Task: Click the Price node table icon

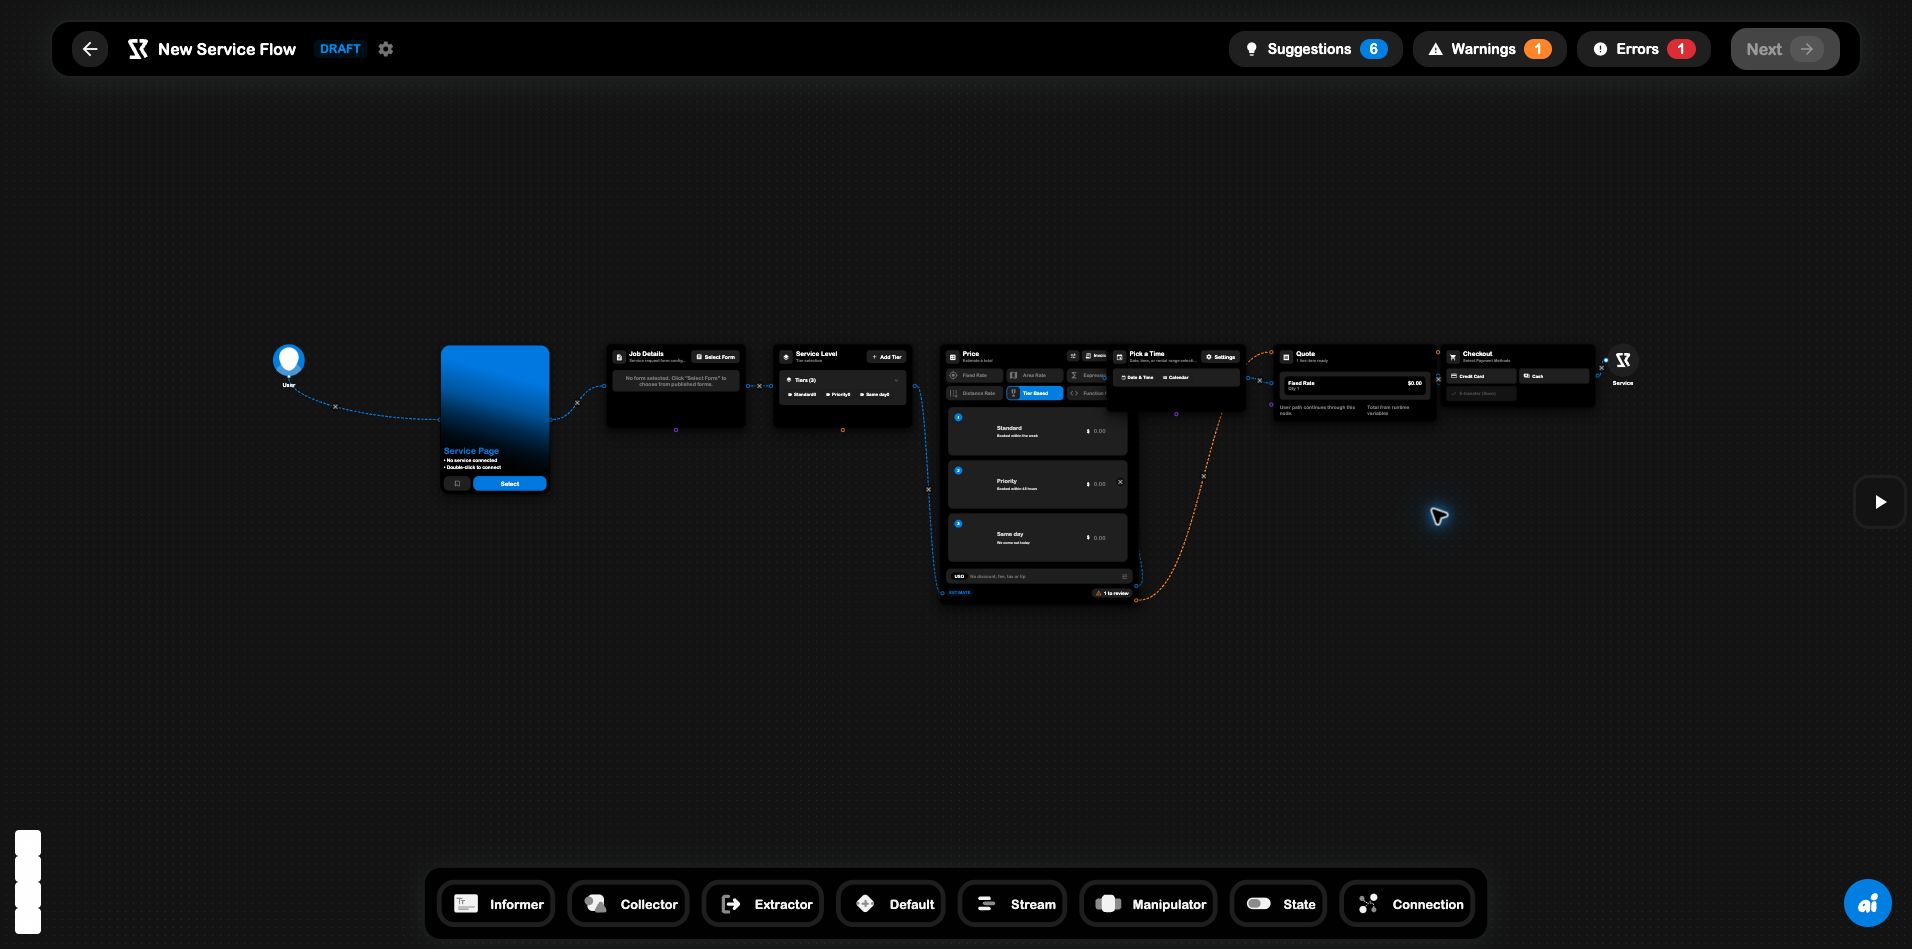Action: pyautogui.click(x=953, y=357)
